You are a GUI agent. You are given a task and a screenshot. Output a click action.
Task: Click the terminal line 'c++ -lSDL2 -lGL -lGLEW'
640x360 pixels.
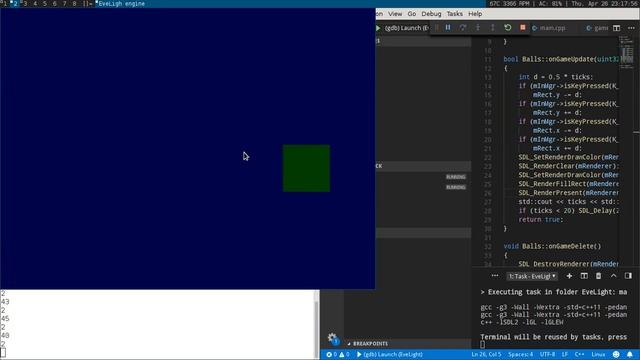522,322
